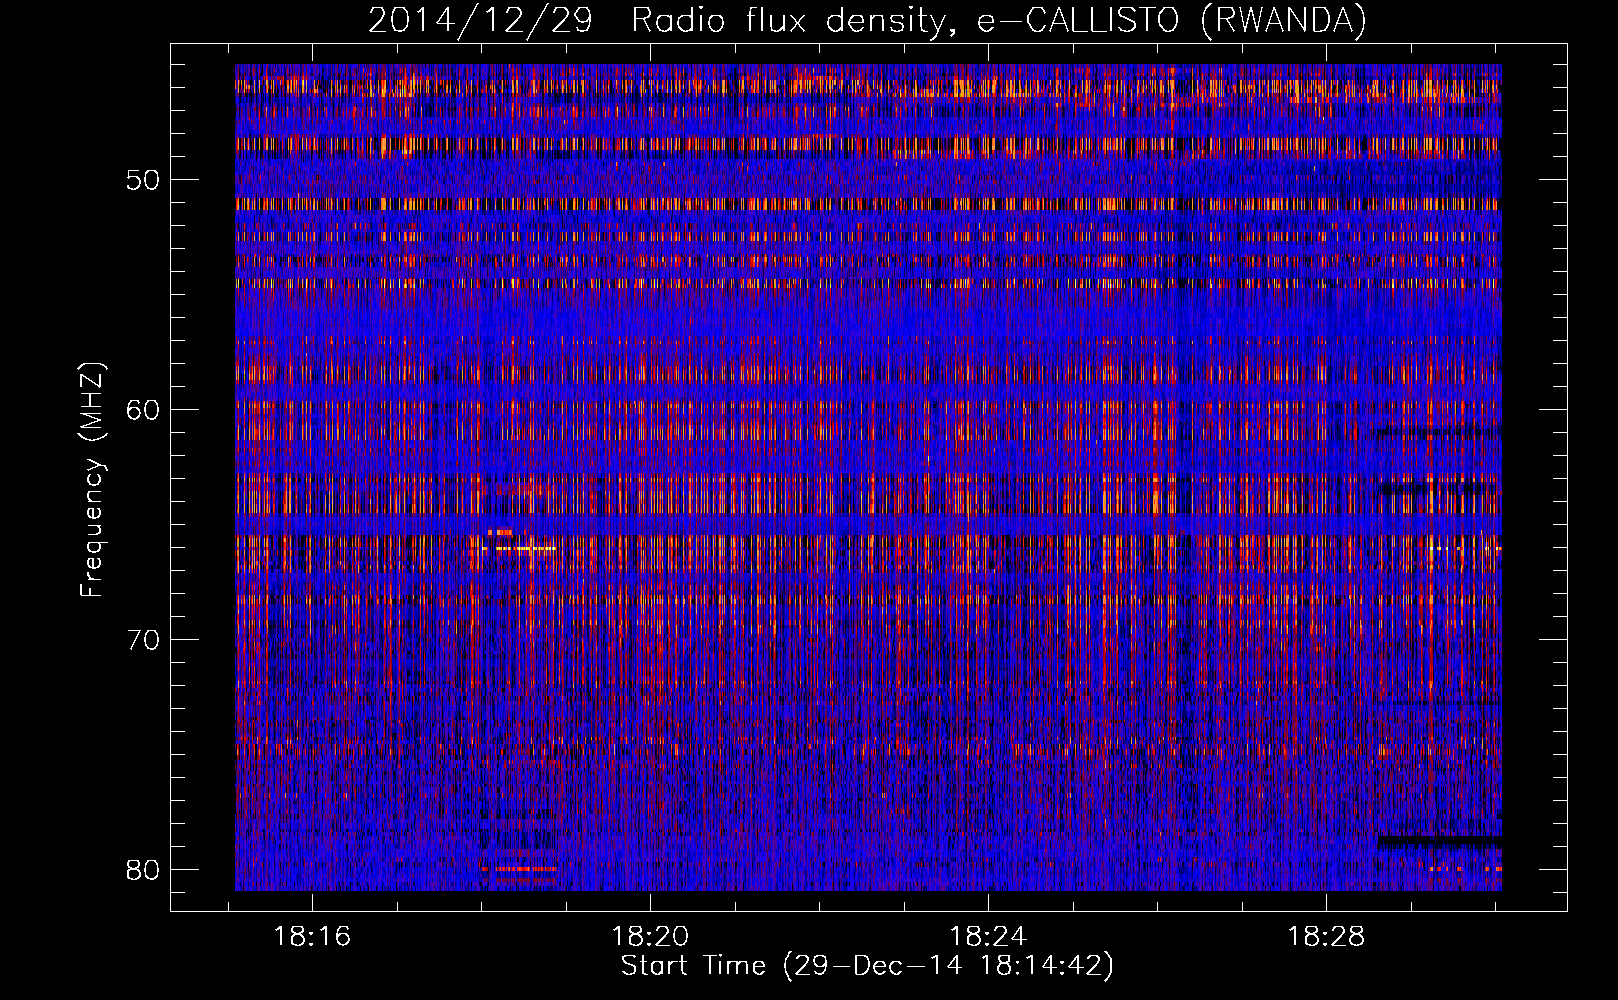Click the 50 frequency tick label

tap(144, 181)
